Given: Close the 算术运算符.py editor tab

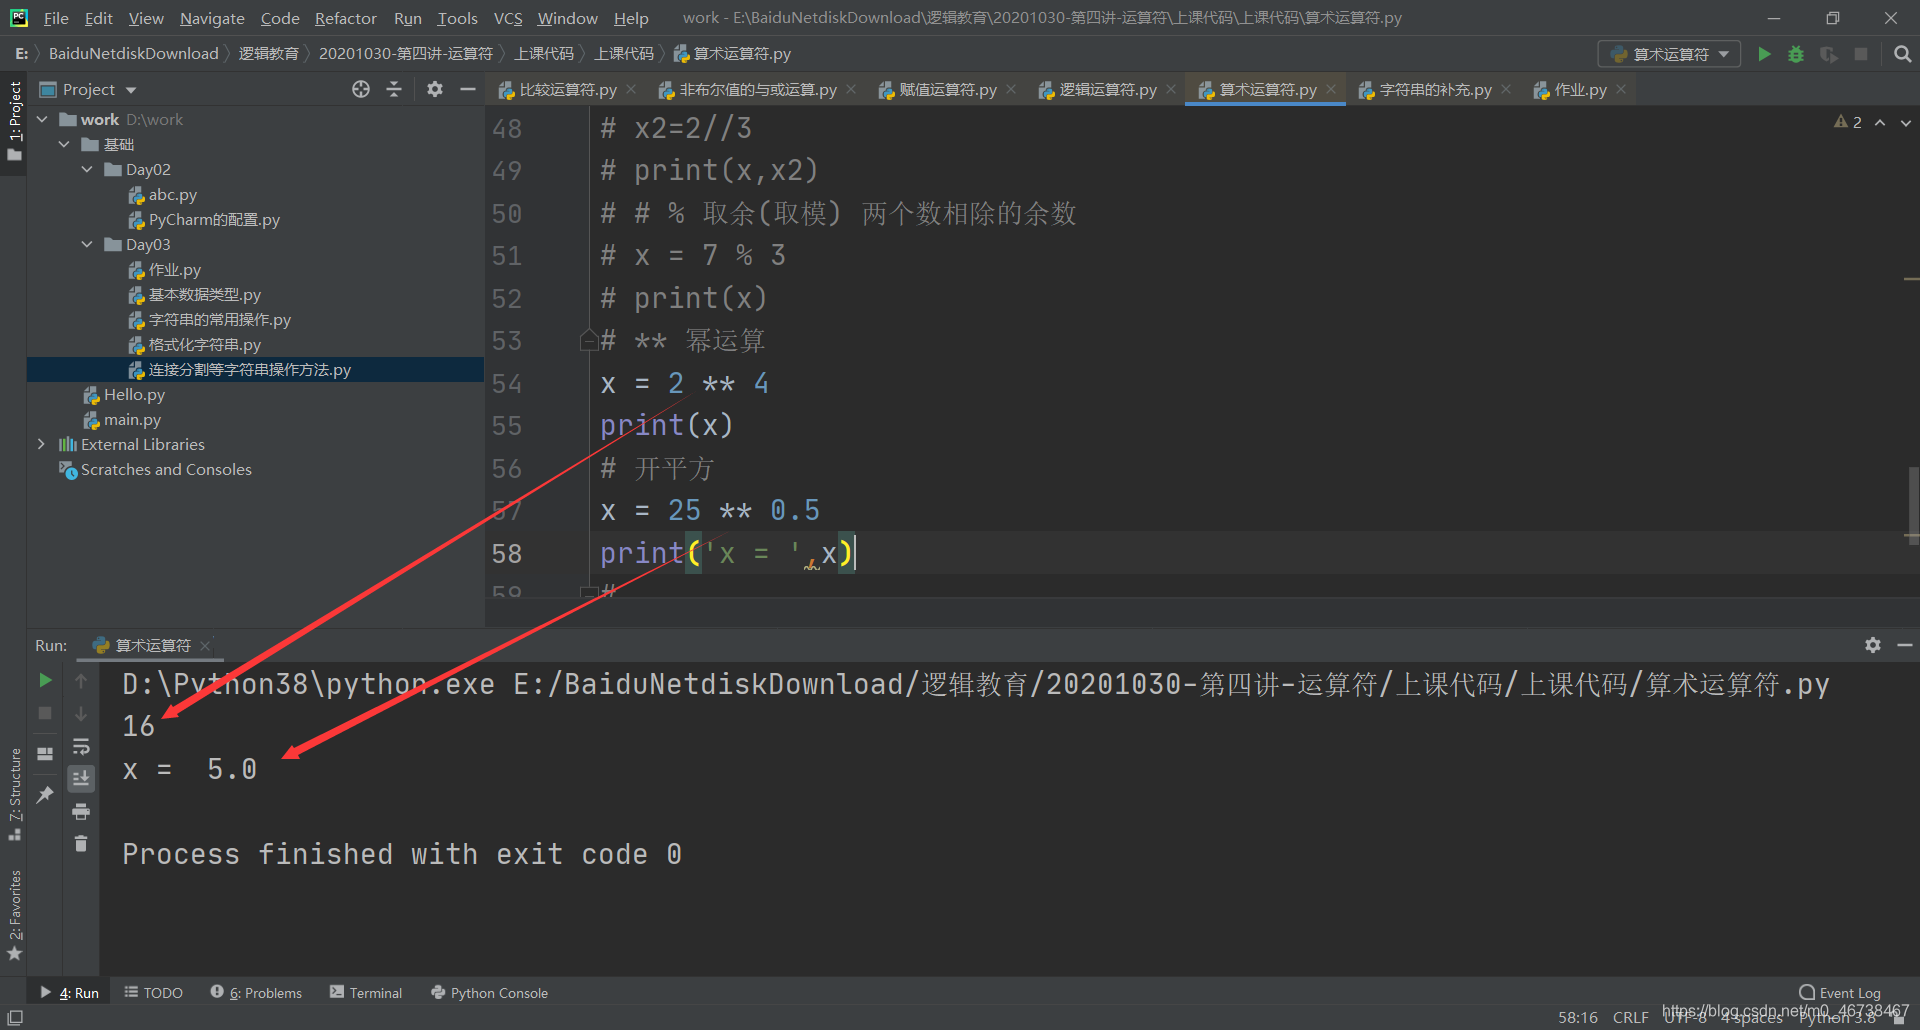Looking at the screenshot, I should coord(1331,89).
